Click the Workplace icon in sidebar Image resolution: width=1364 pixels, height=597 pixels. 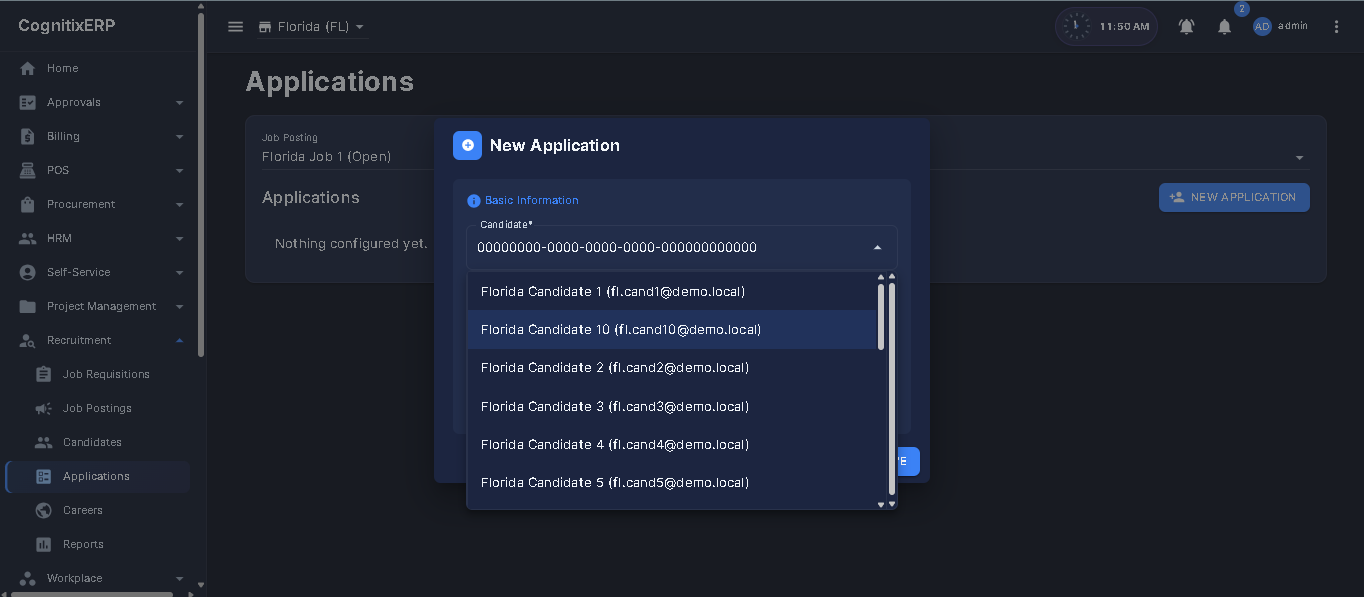(28, 578)
